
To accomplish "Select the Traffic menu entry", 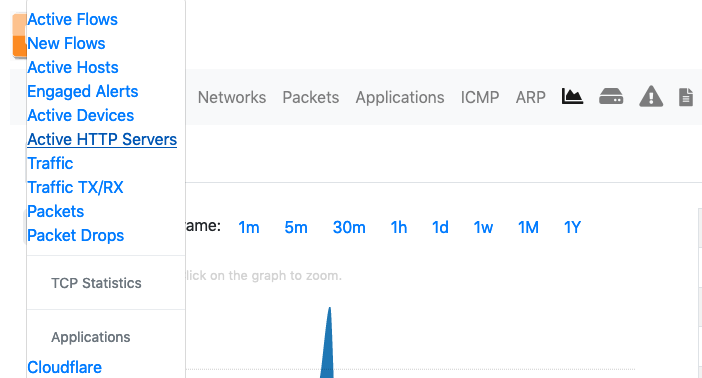I will point(50,163).
